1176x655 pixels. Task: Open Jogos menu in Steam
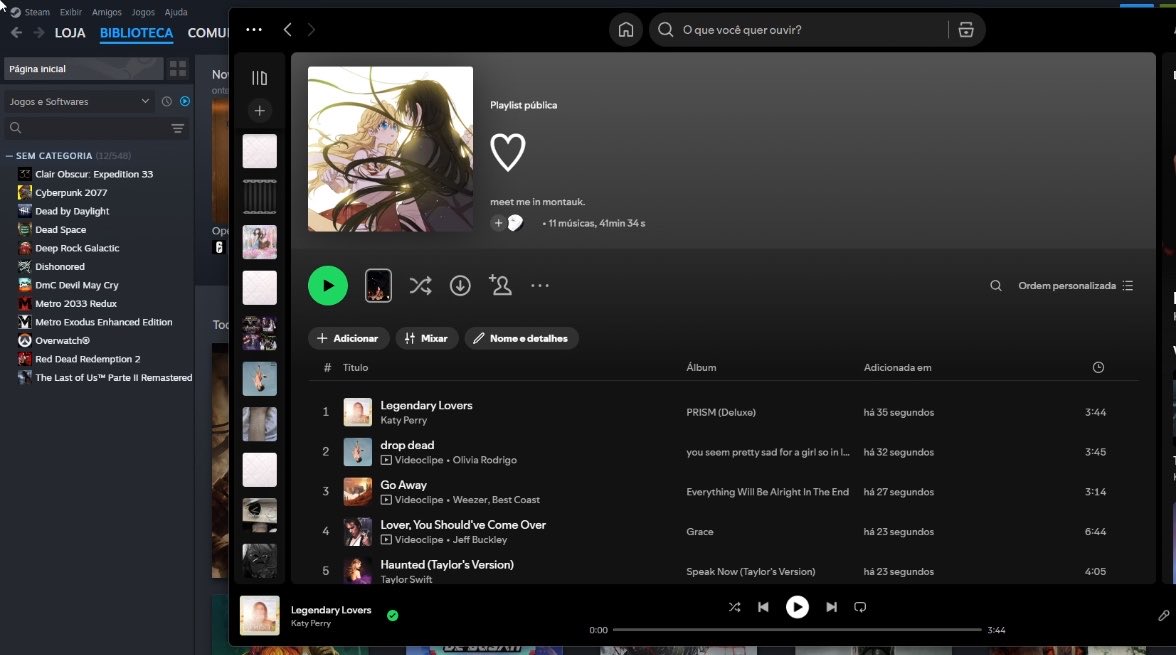coord(143,12)
